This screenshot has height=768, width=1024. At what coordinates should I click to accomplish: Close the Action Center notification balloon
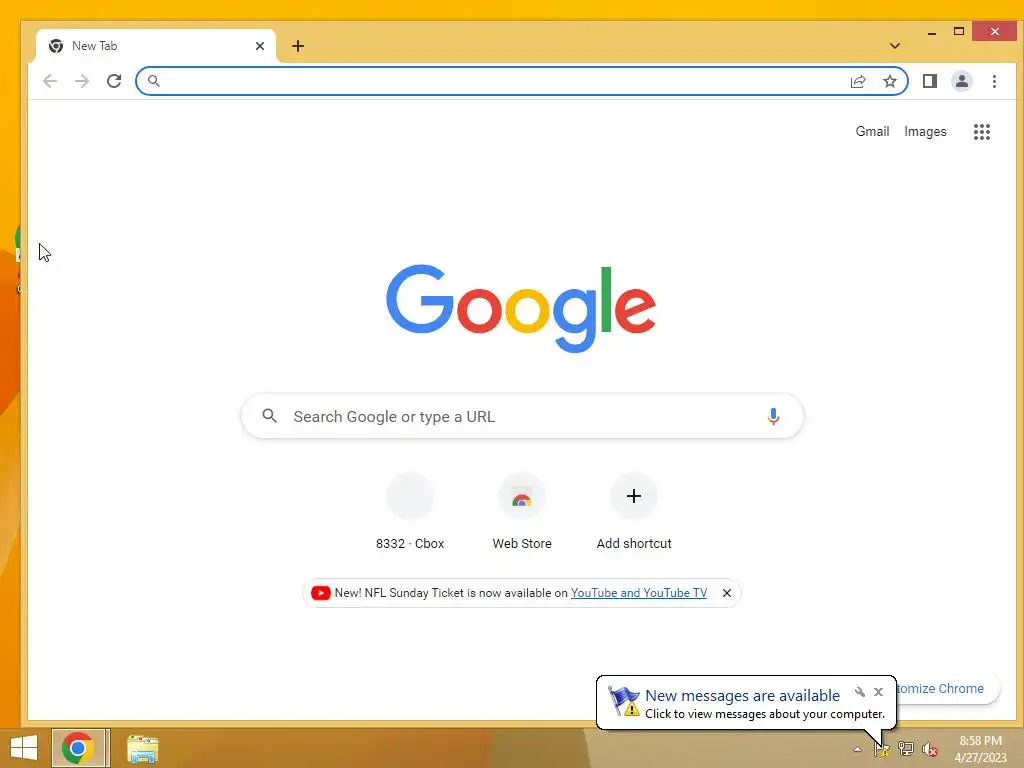(x=878, y=692)
